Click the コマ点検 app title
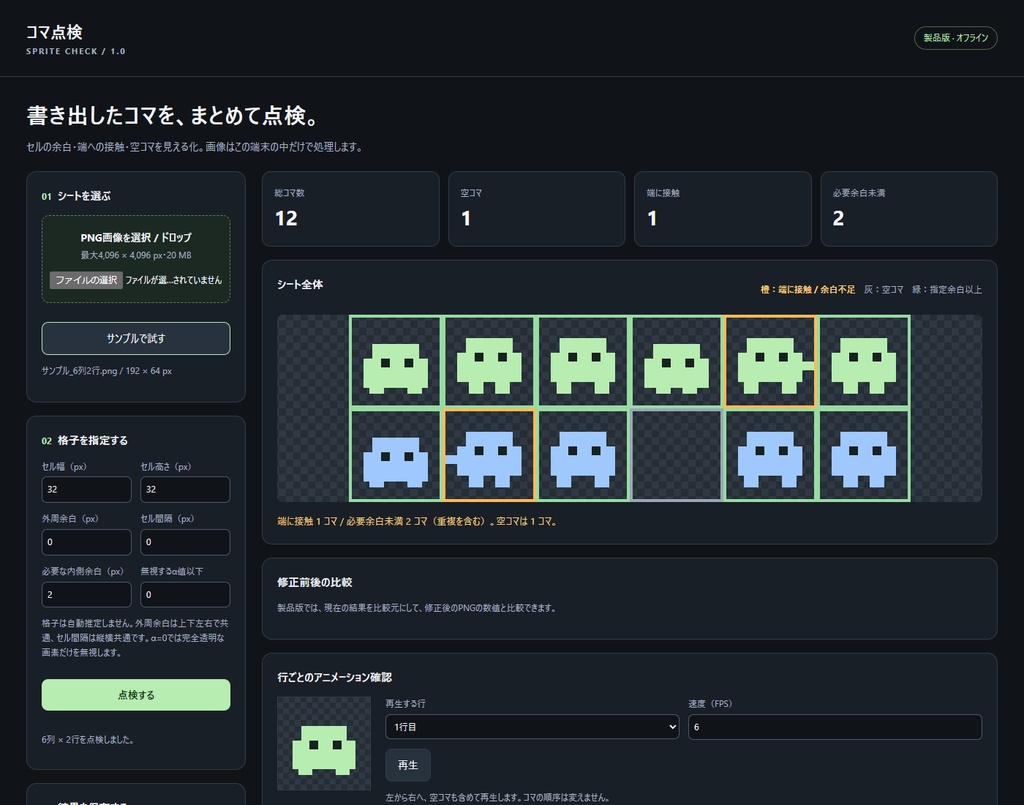The image size is (1024, 805). [x=54, y=32]
